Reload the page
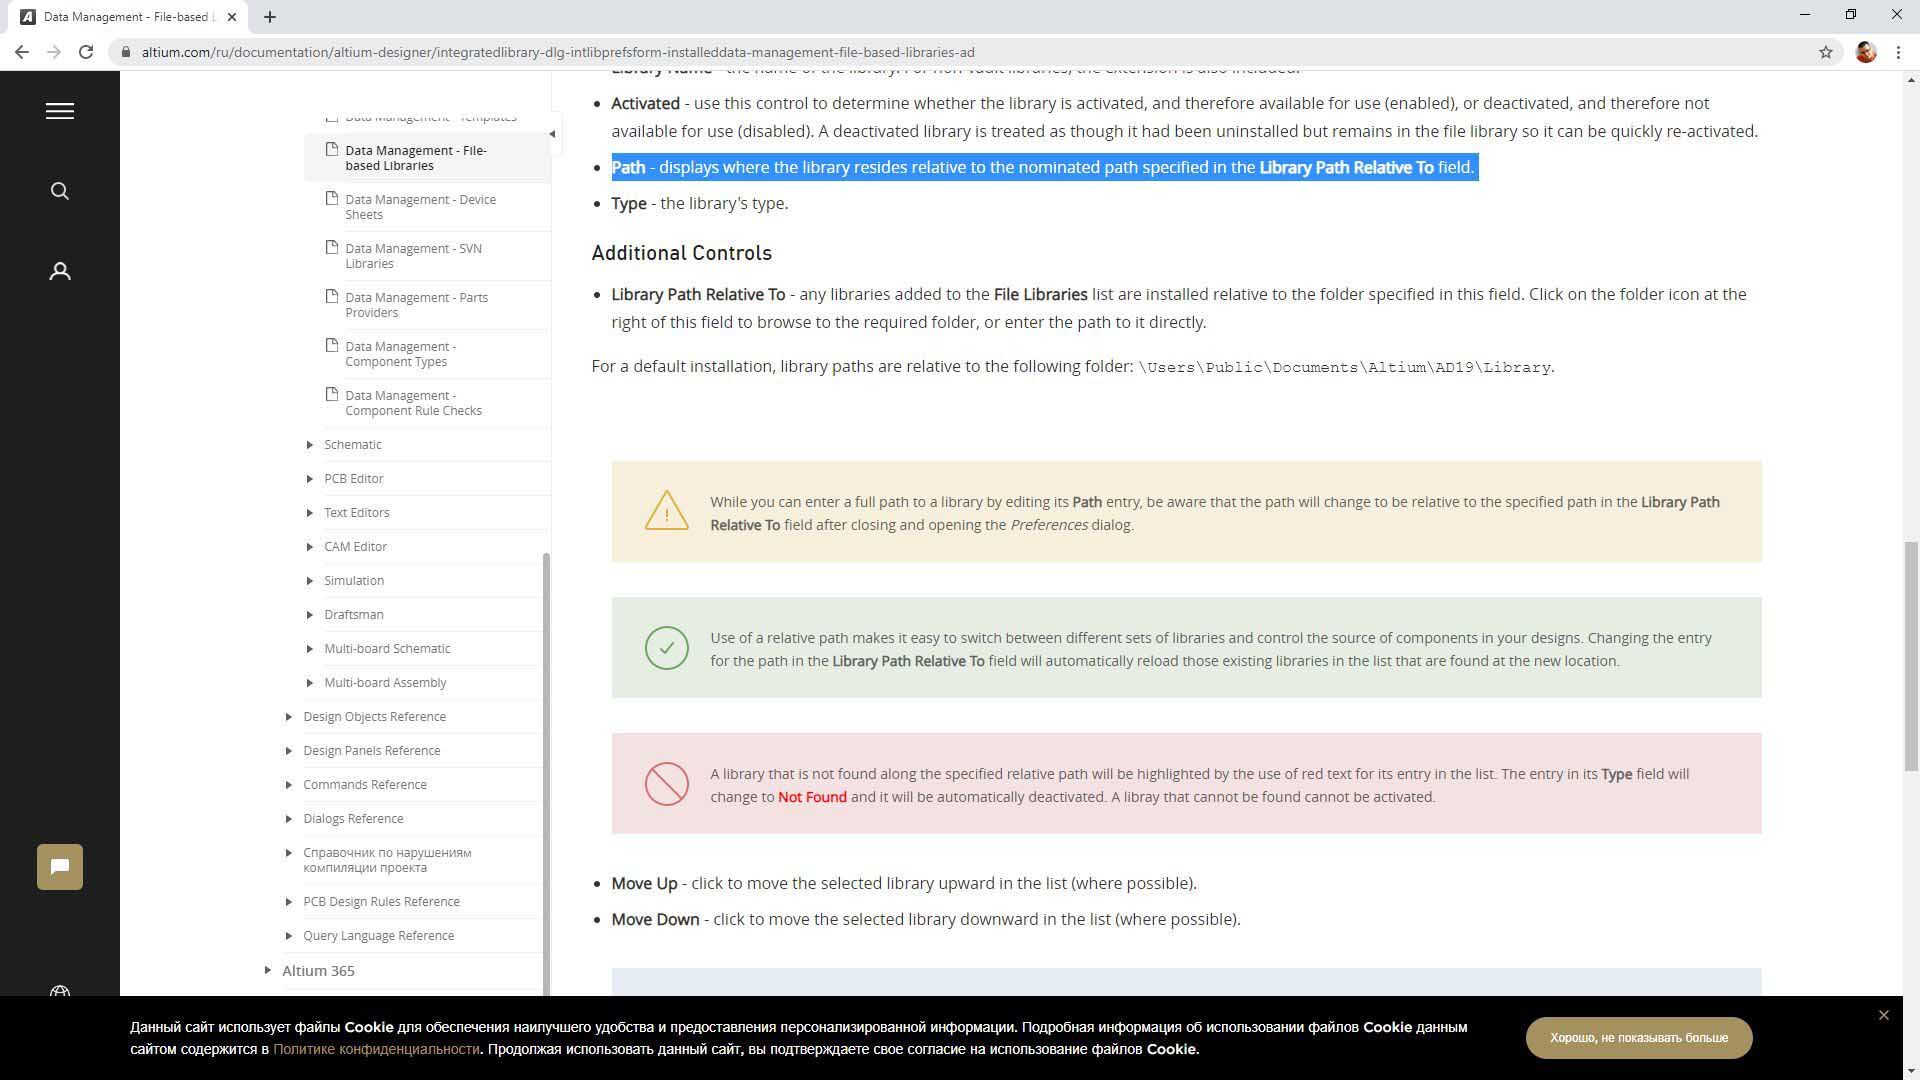 tap(86, 52)
